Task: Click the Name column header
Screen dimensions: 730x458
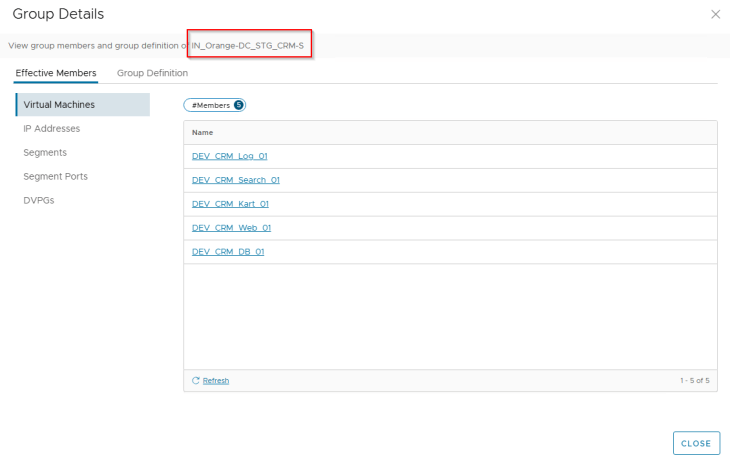Action: (202, 132)
